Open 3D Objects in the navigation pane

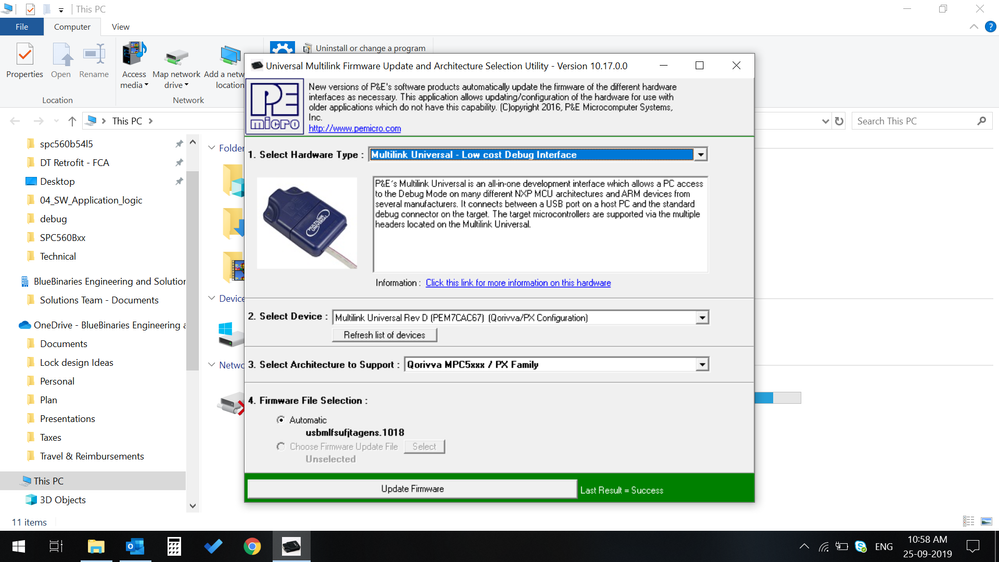(62, 500)
